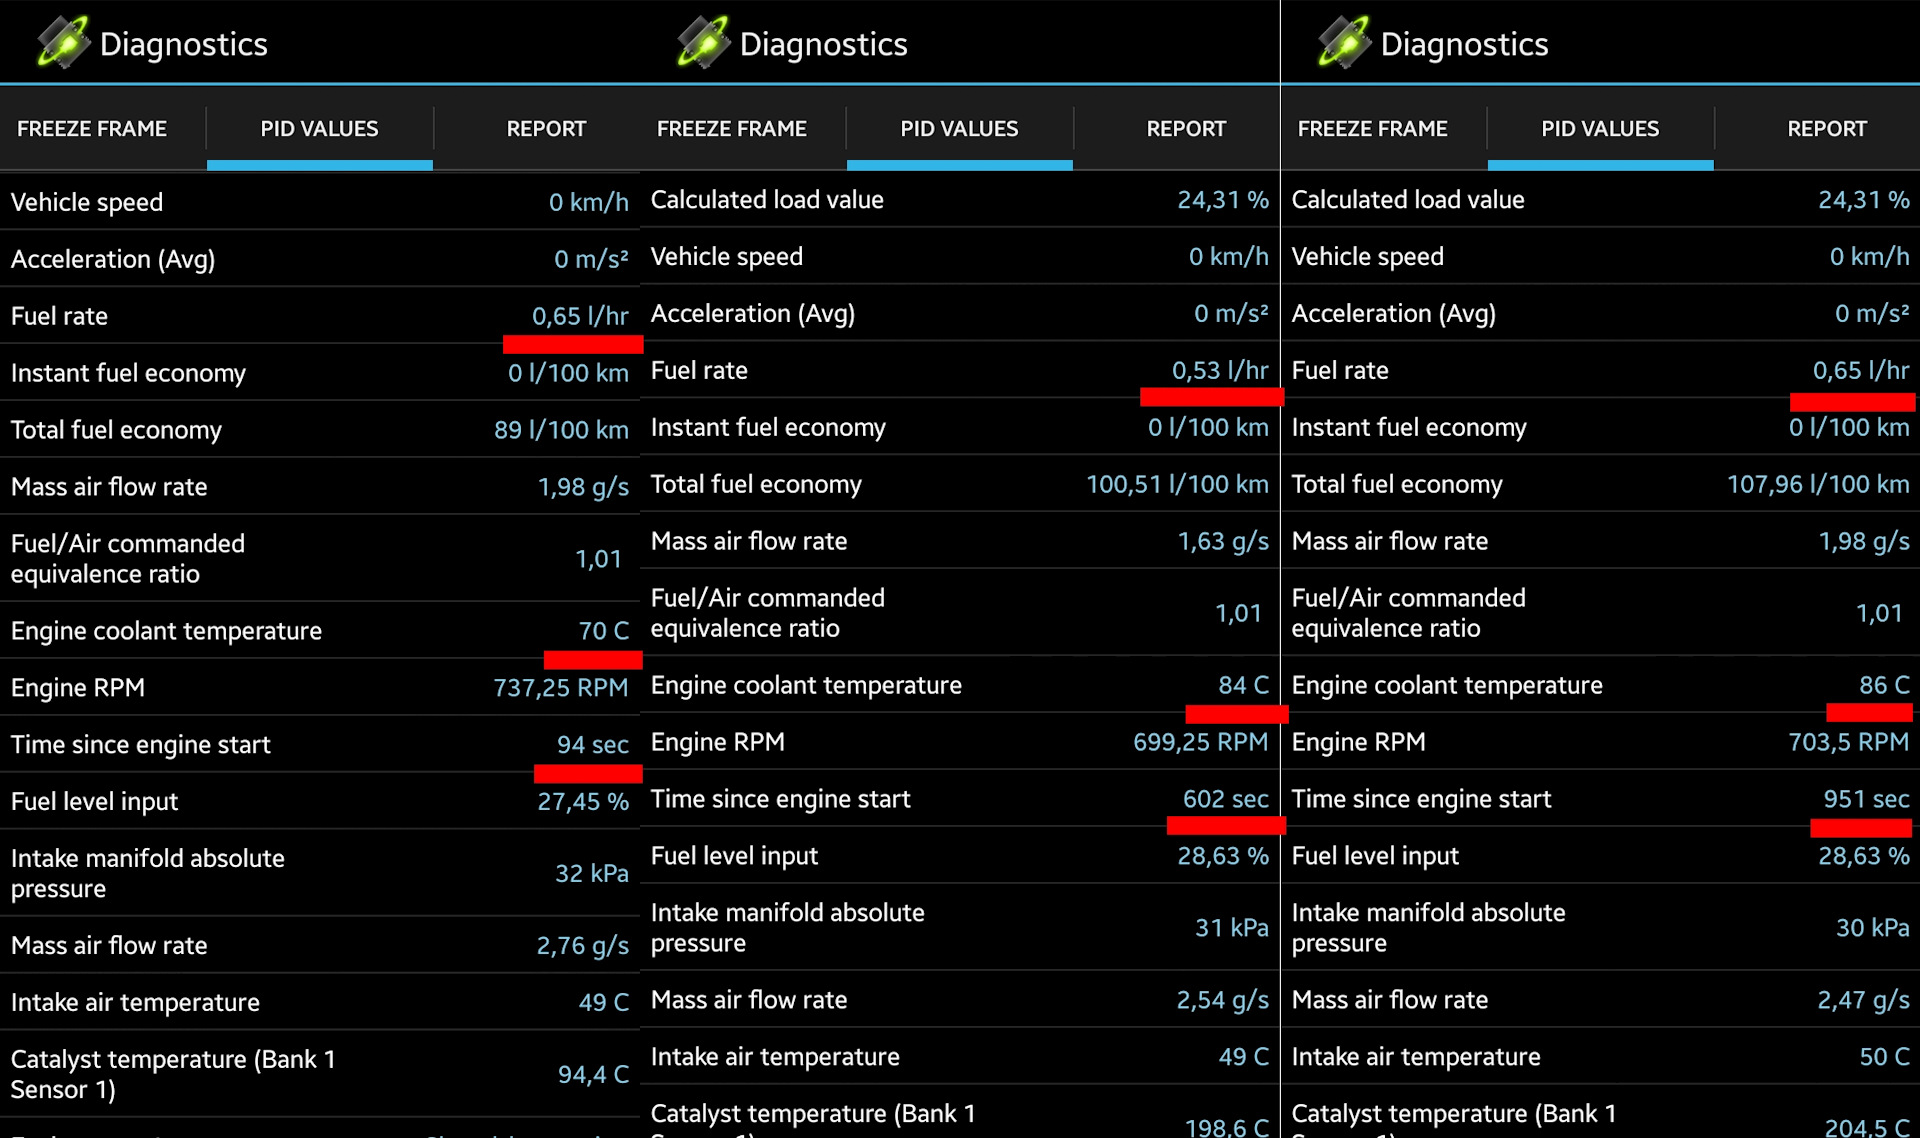Select PID VALUES tab in left panel
1920x1138 pixels.
click(320, 129)
